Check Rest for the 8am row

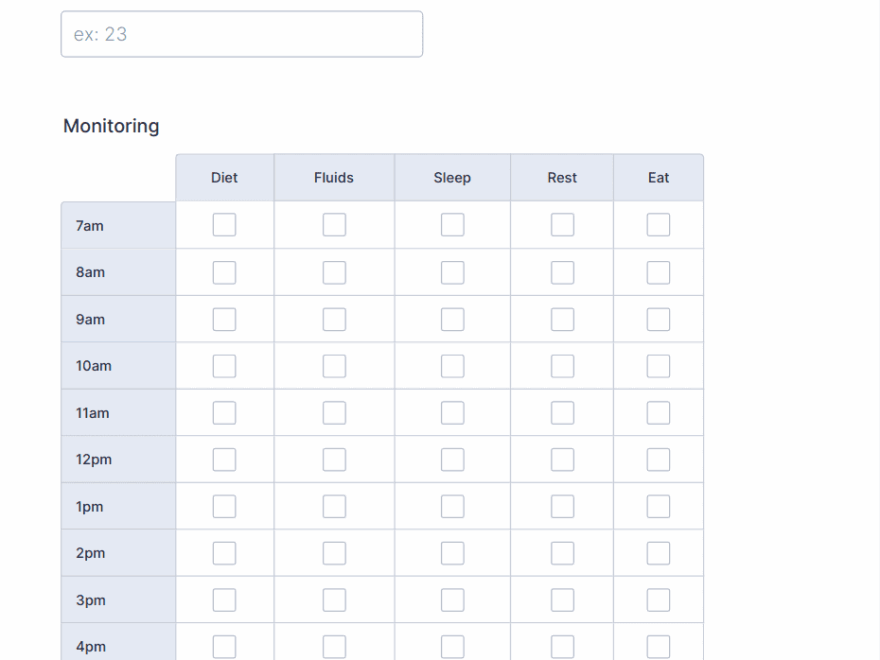(562, 272)
